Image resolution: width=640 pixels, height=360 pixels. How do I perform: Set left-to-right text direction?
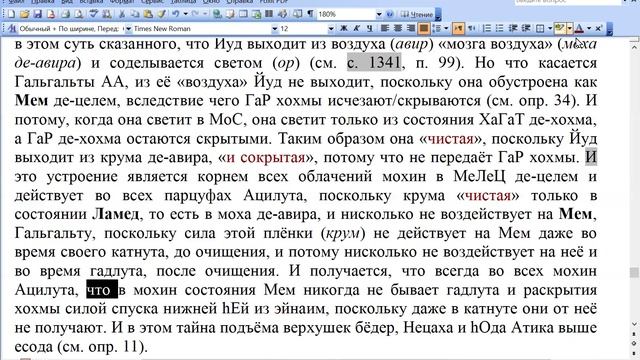click(x=458, y=28)
